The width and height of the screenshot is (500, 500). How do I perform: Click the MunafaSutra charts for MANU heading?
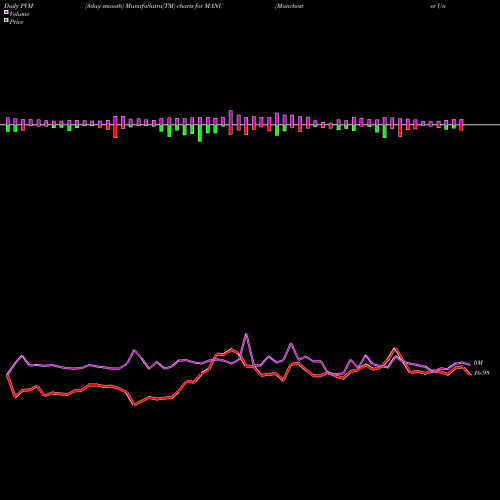pos(154,6)
